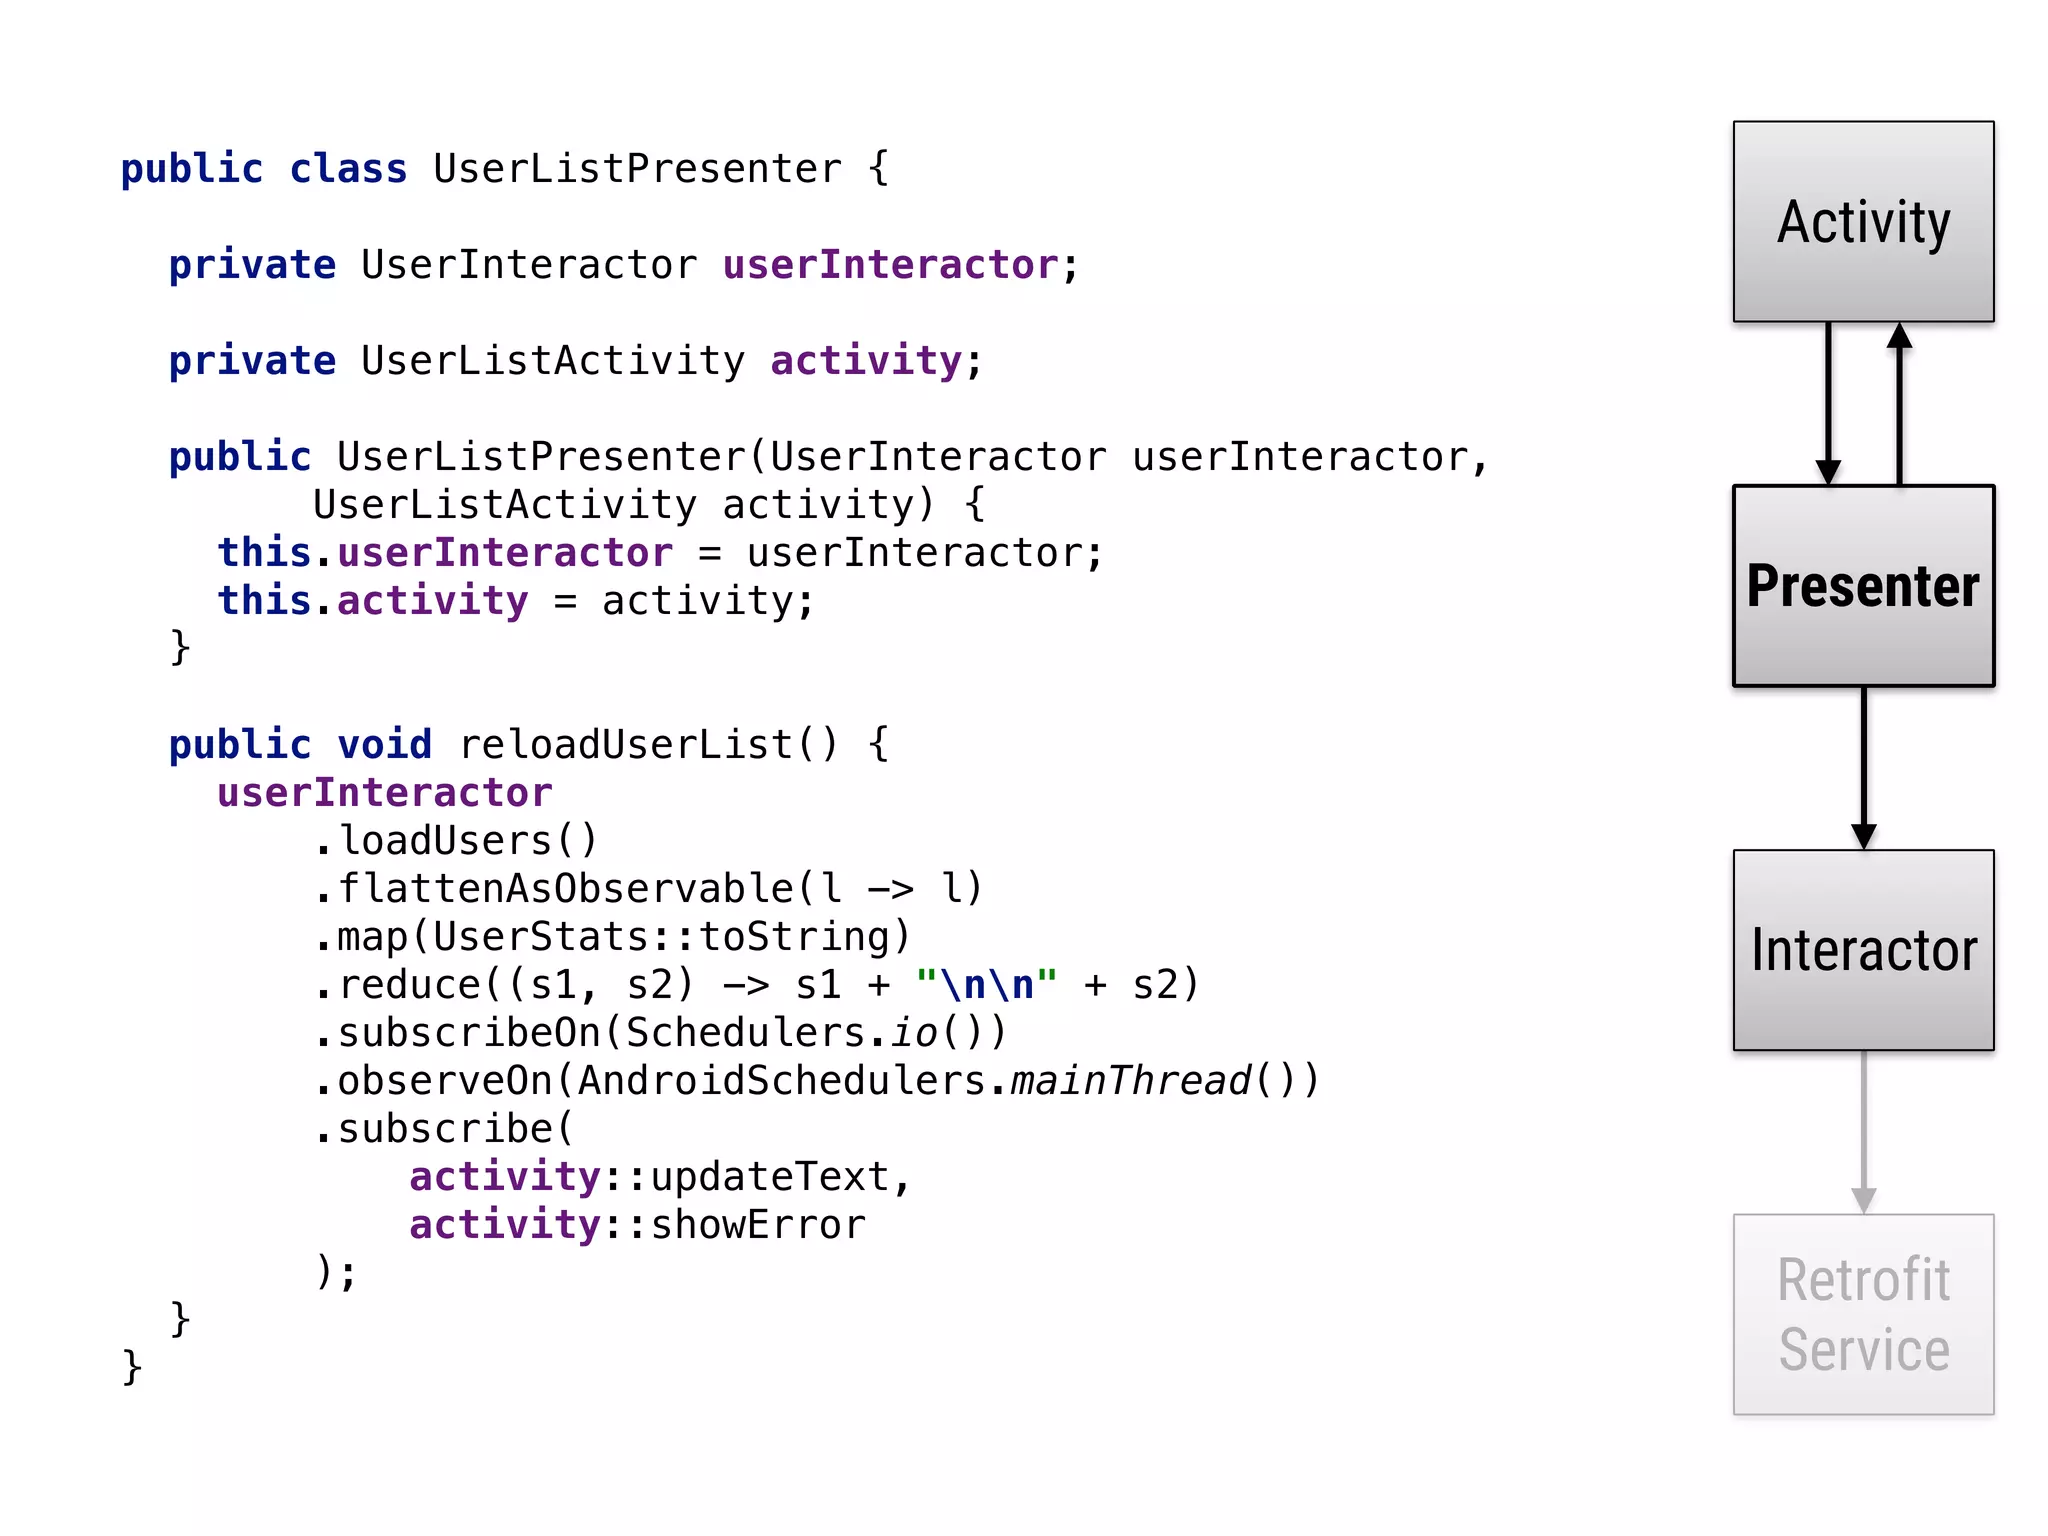The image size is (2048, 1536).
Task: Click the Interactor box in the diagram
Action: pyautogui.click(x=1862, y=950)
